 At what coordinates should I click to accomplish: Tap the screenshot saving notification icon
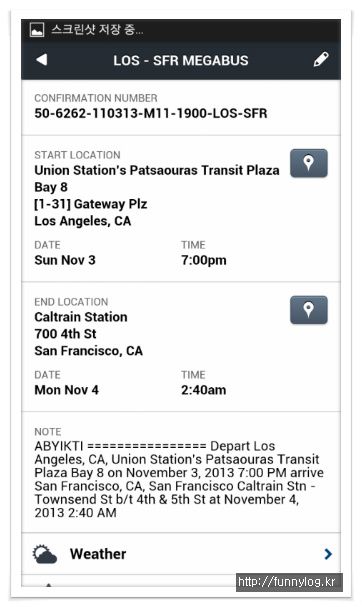(37, 30)
